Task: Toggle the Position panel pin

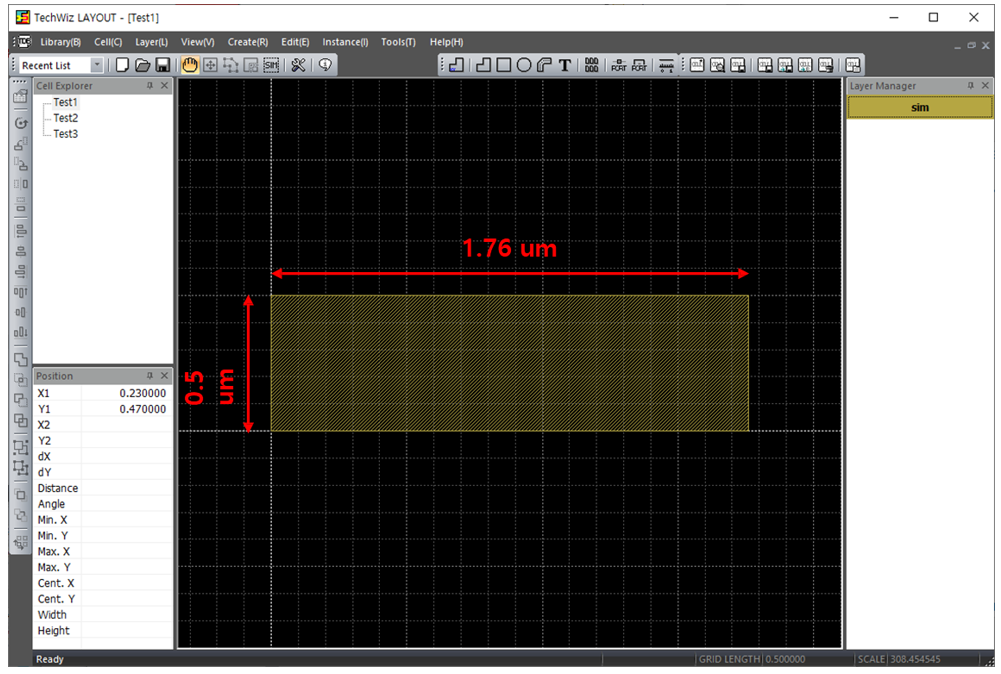Action: pyautogui.click(x=150, y=376)
